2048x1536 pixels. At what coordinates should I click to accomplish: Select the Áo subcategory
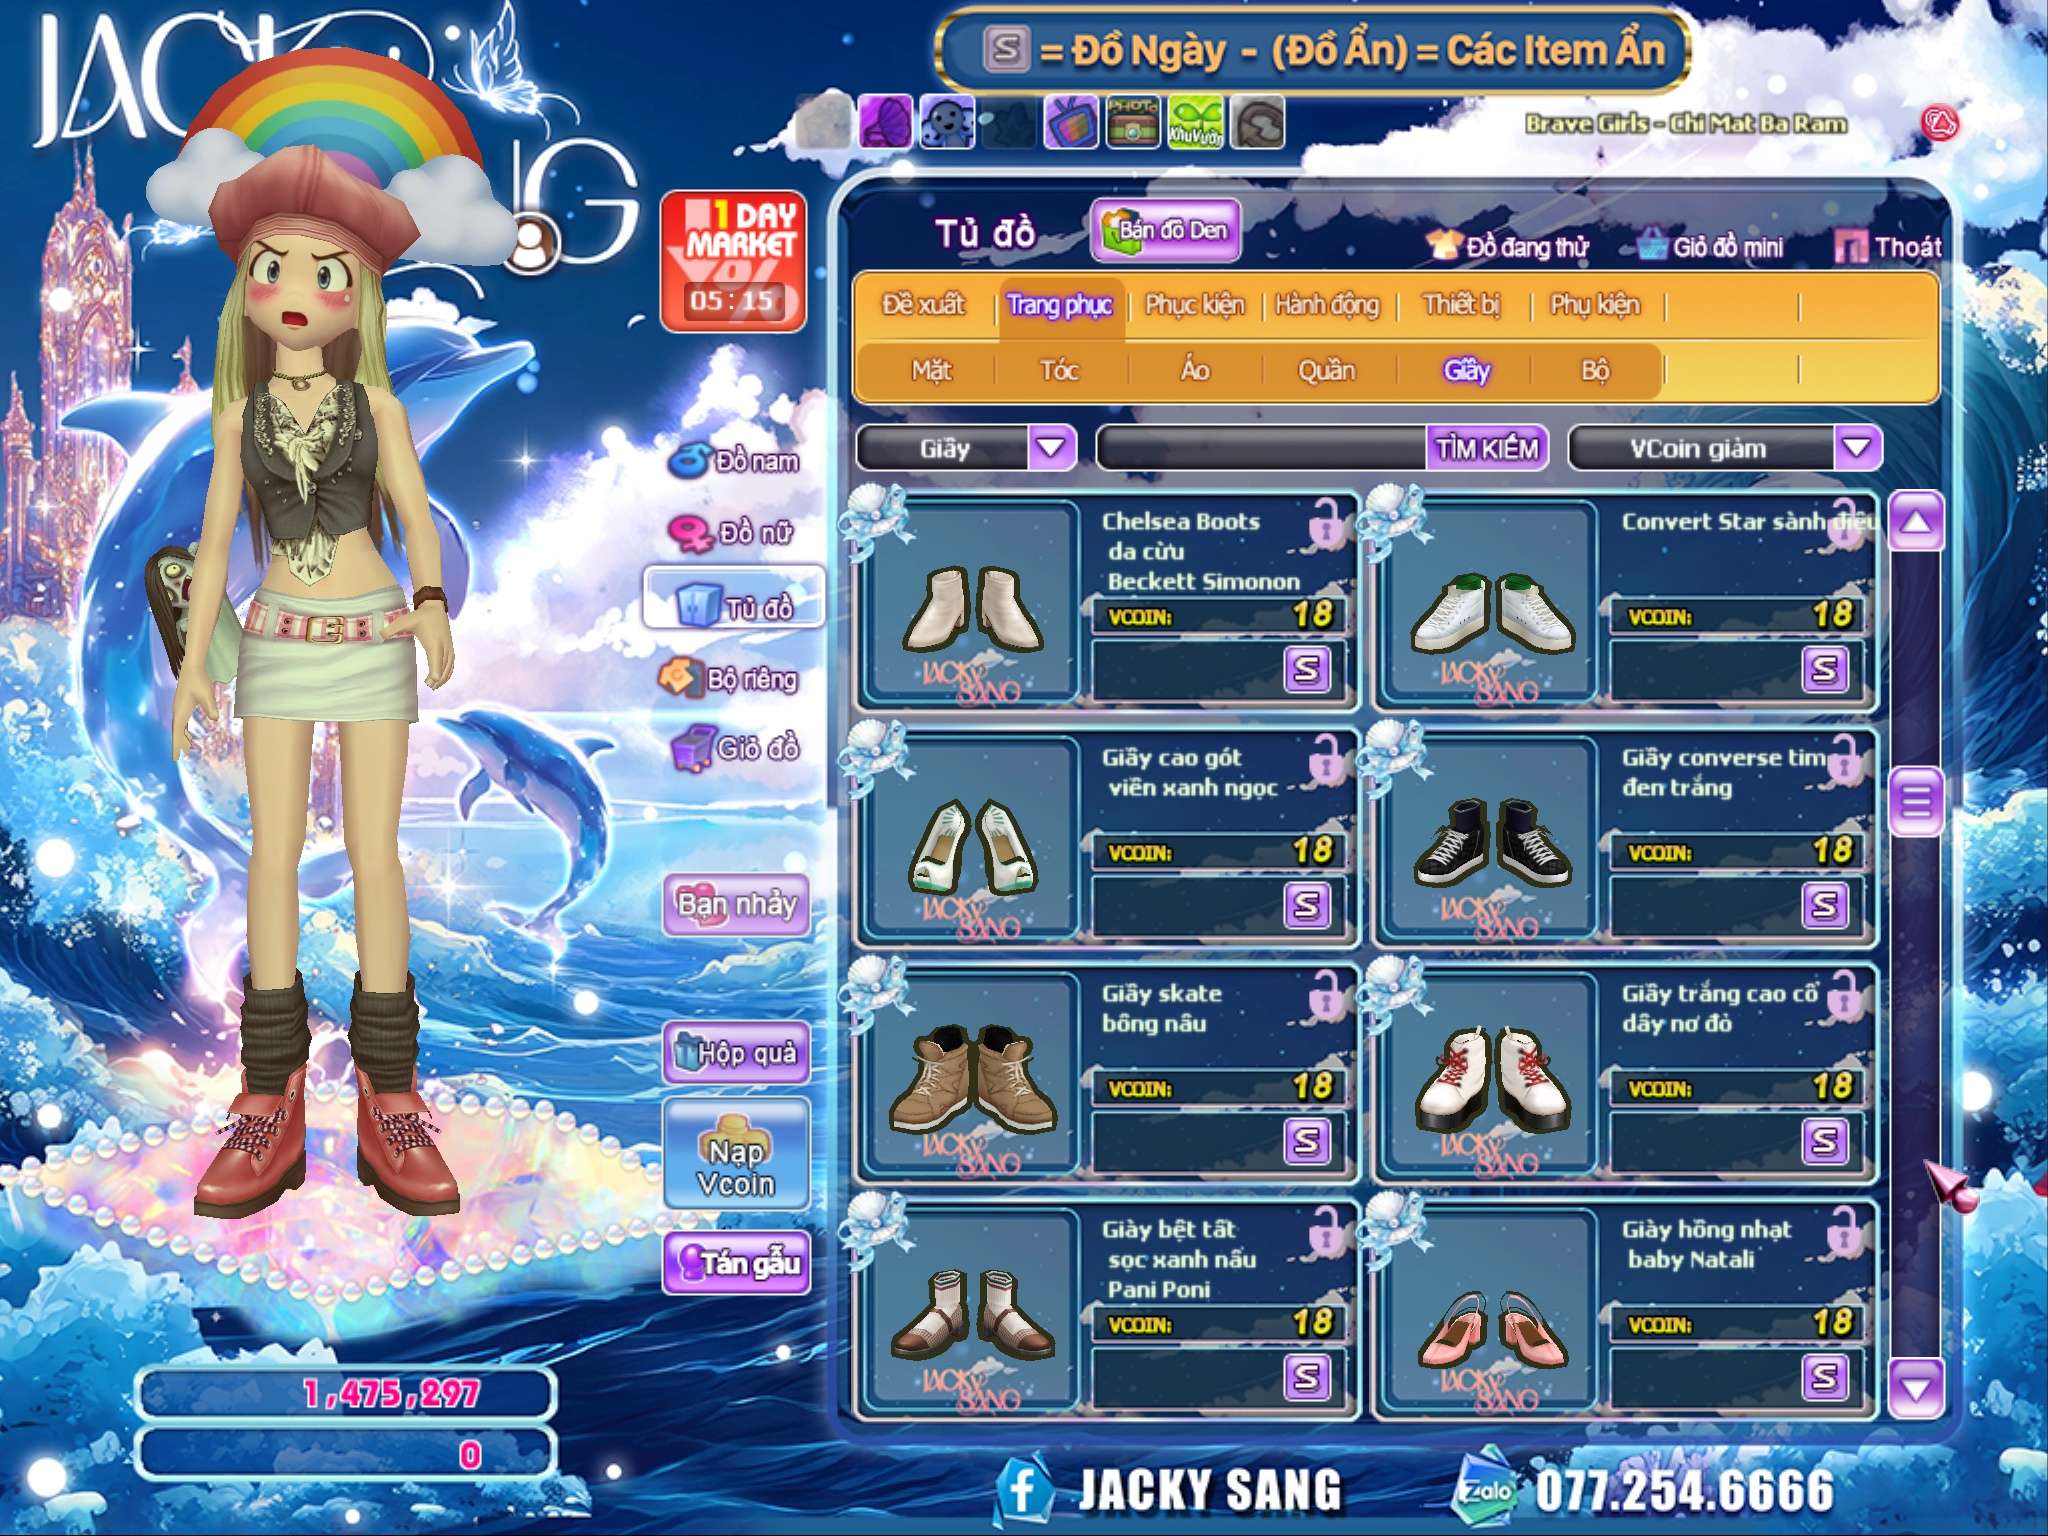coord(1195,371)
